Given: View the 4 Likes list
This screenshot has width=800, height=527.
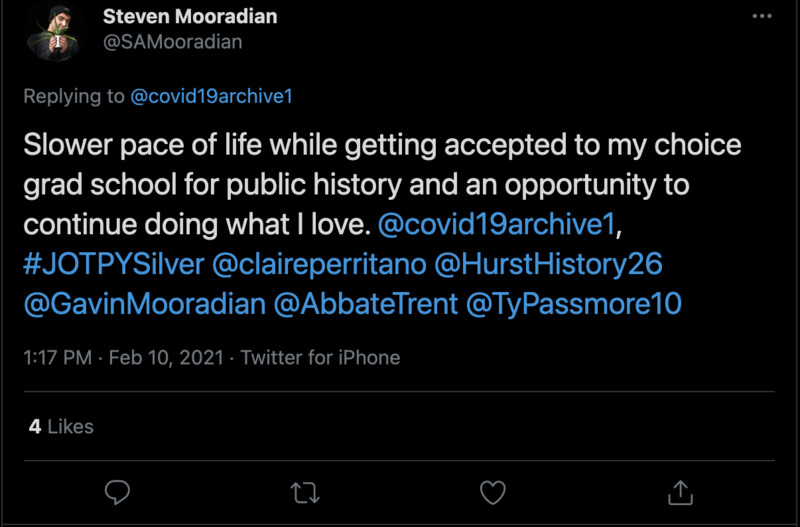Looking at the screenshot, I should click(x=60, y=426).
